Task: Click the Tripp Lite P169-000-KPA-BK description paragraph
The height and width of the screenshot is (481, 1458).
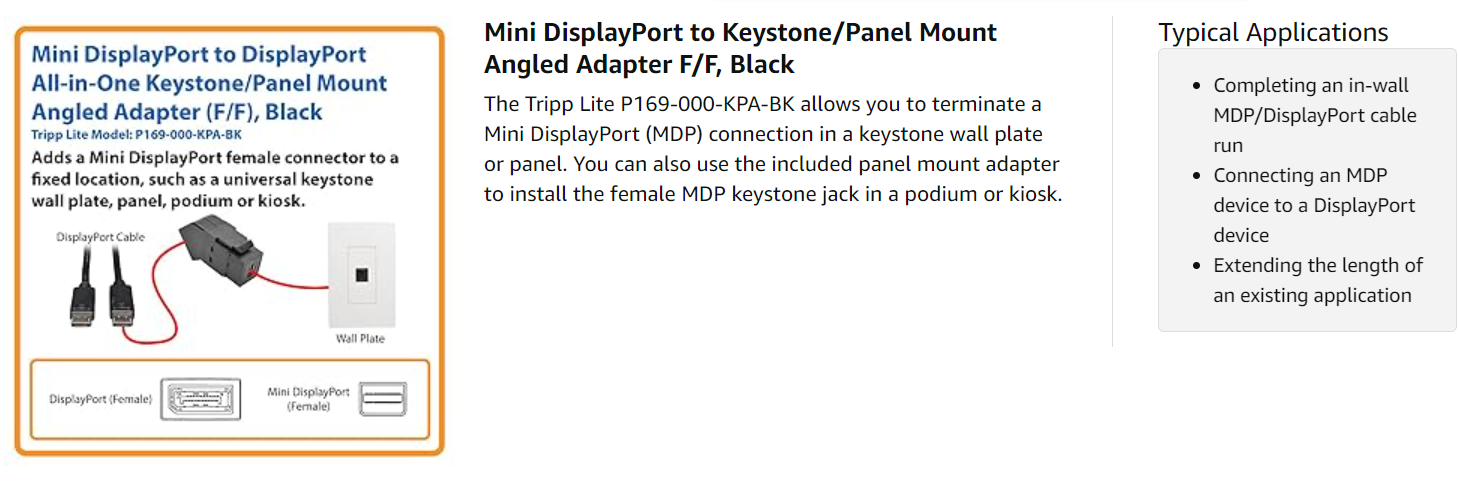Action: coord(772,149)
